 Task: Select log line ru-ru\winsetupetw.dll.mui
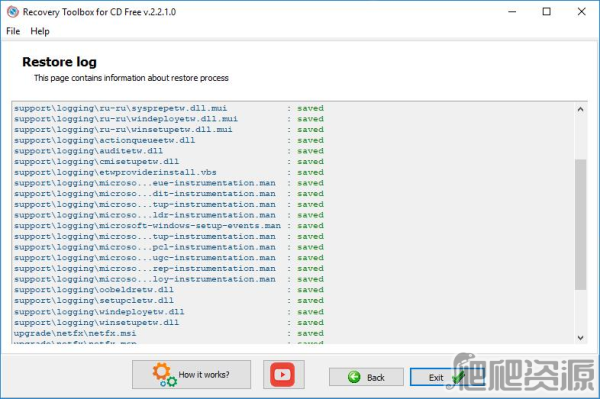pos(169,130)
